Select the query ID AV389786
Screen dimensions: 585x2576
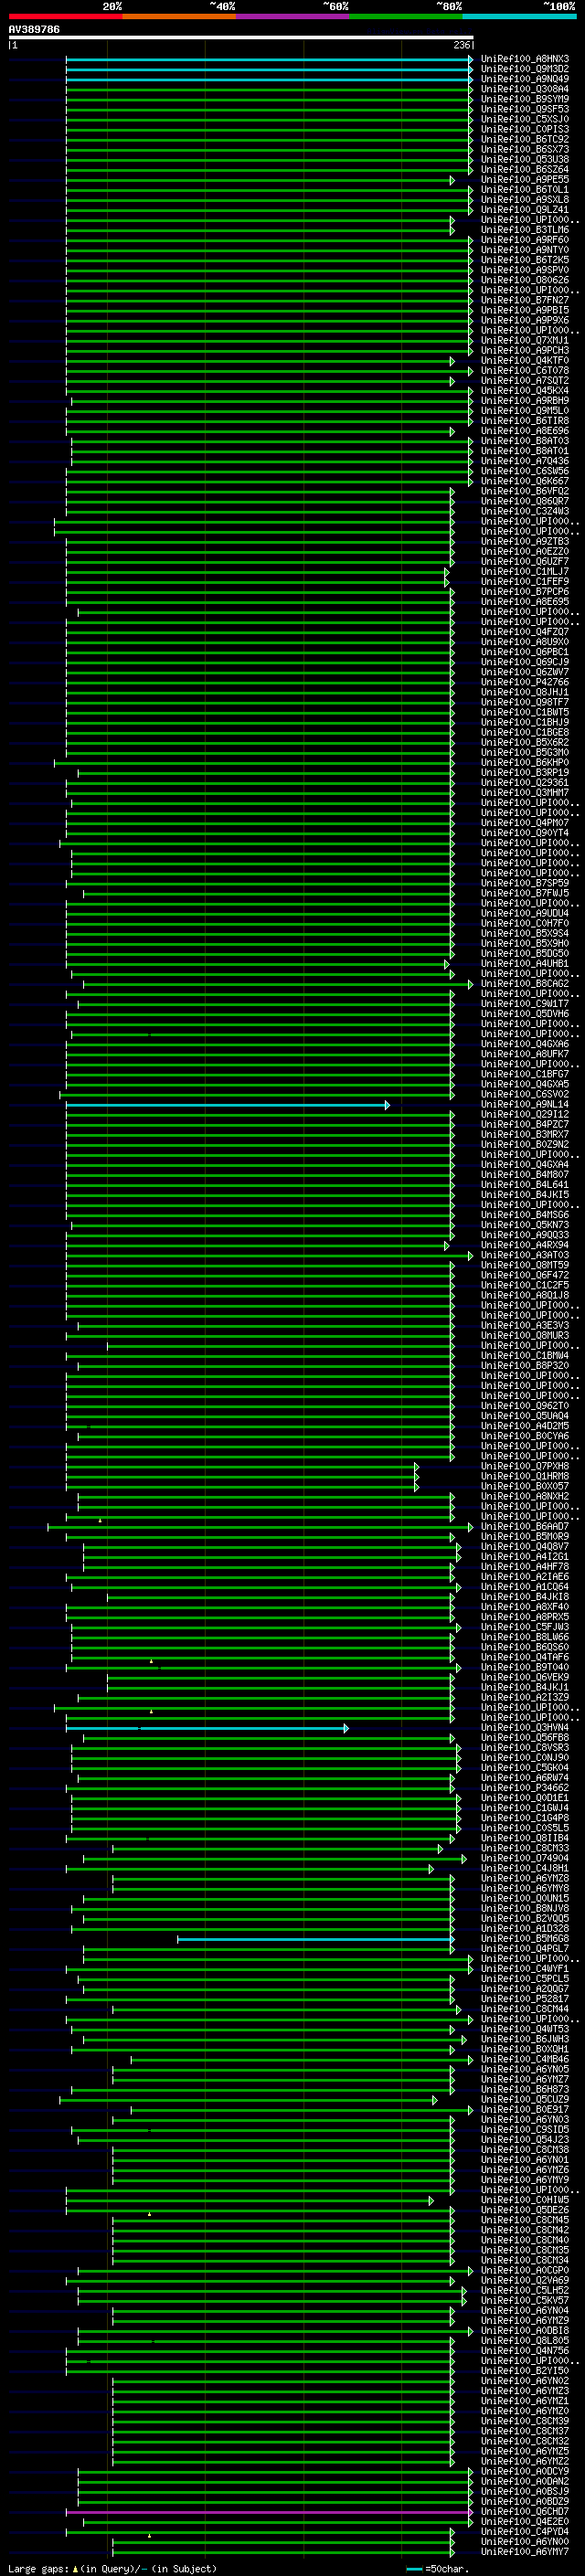(x=34, y=29)
